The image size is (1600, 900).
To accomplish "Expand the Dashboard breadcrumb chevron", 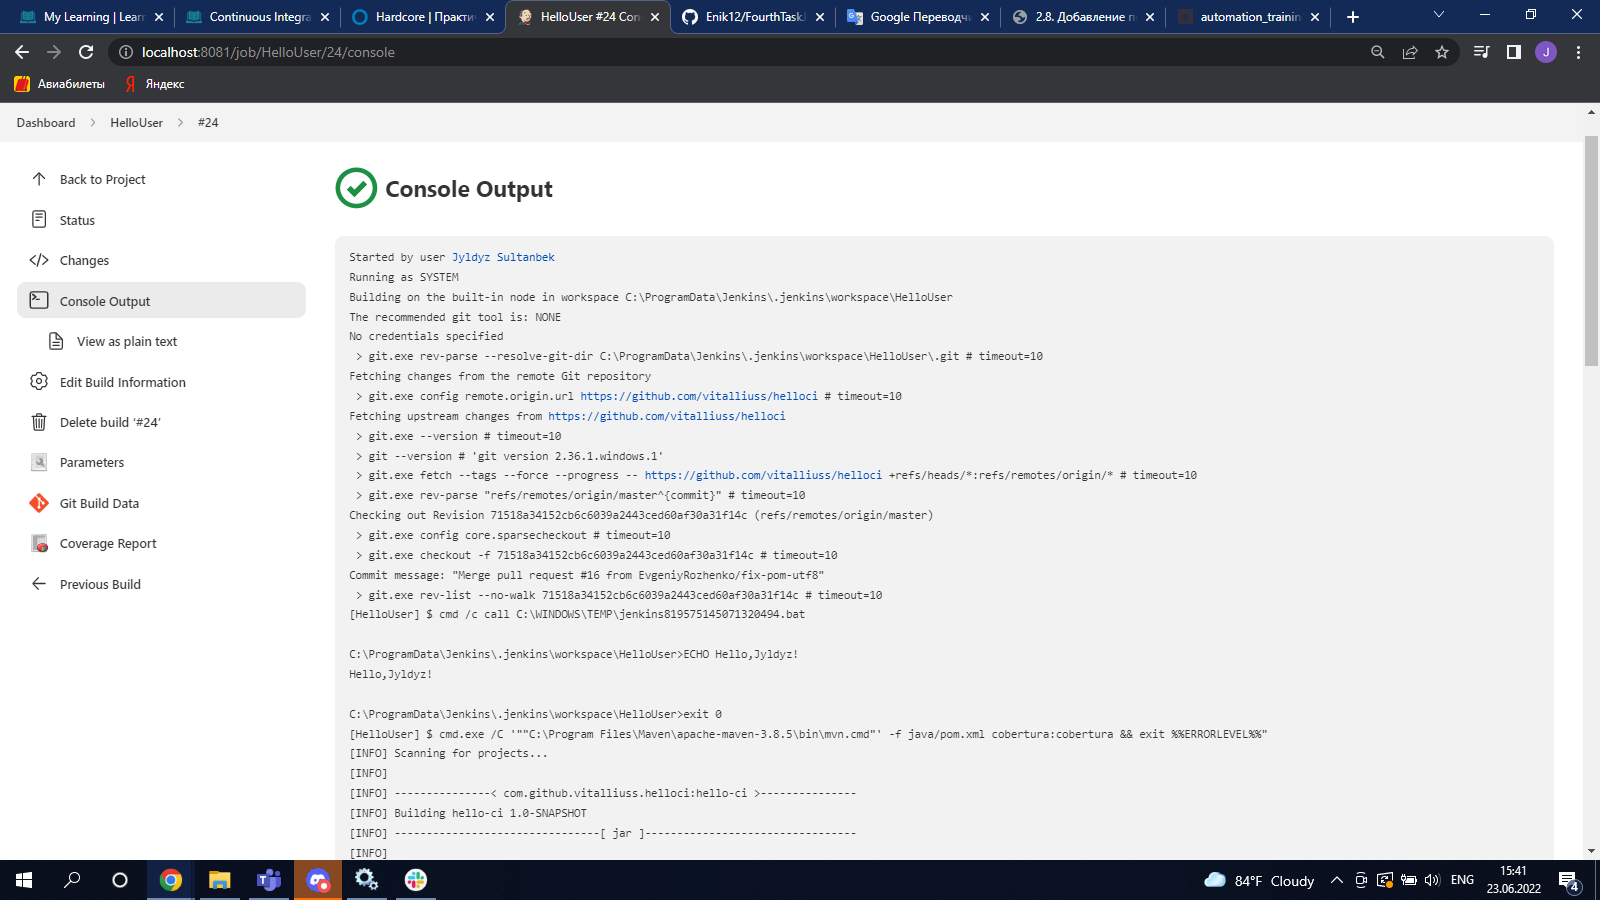I will 93,122.
